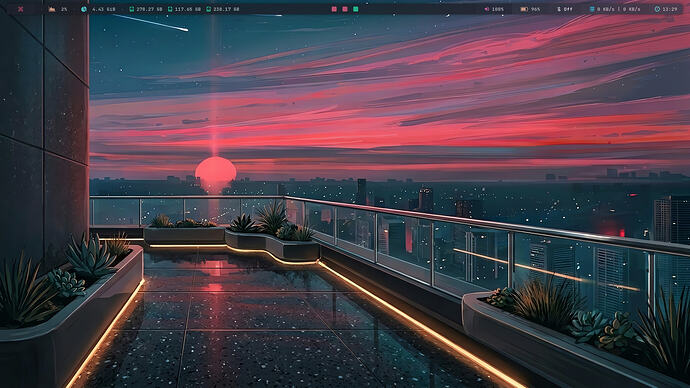The height and width of the screenshot is (388, 690).
Task: Click the '100%' volume reading text
Action: [498, 9]
